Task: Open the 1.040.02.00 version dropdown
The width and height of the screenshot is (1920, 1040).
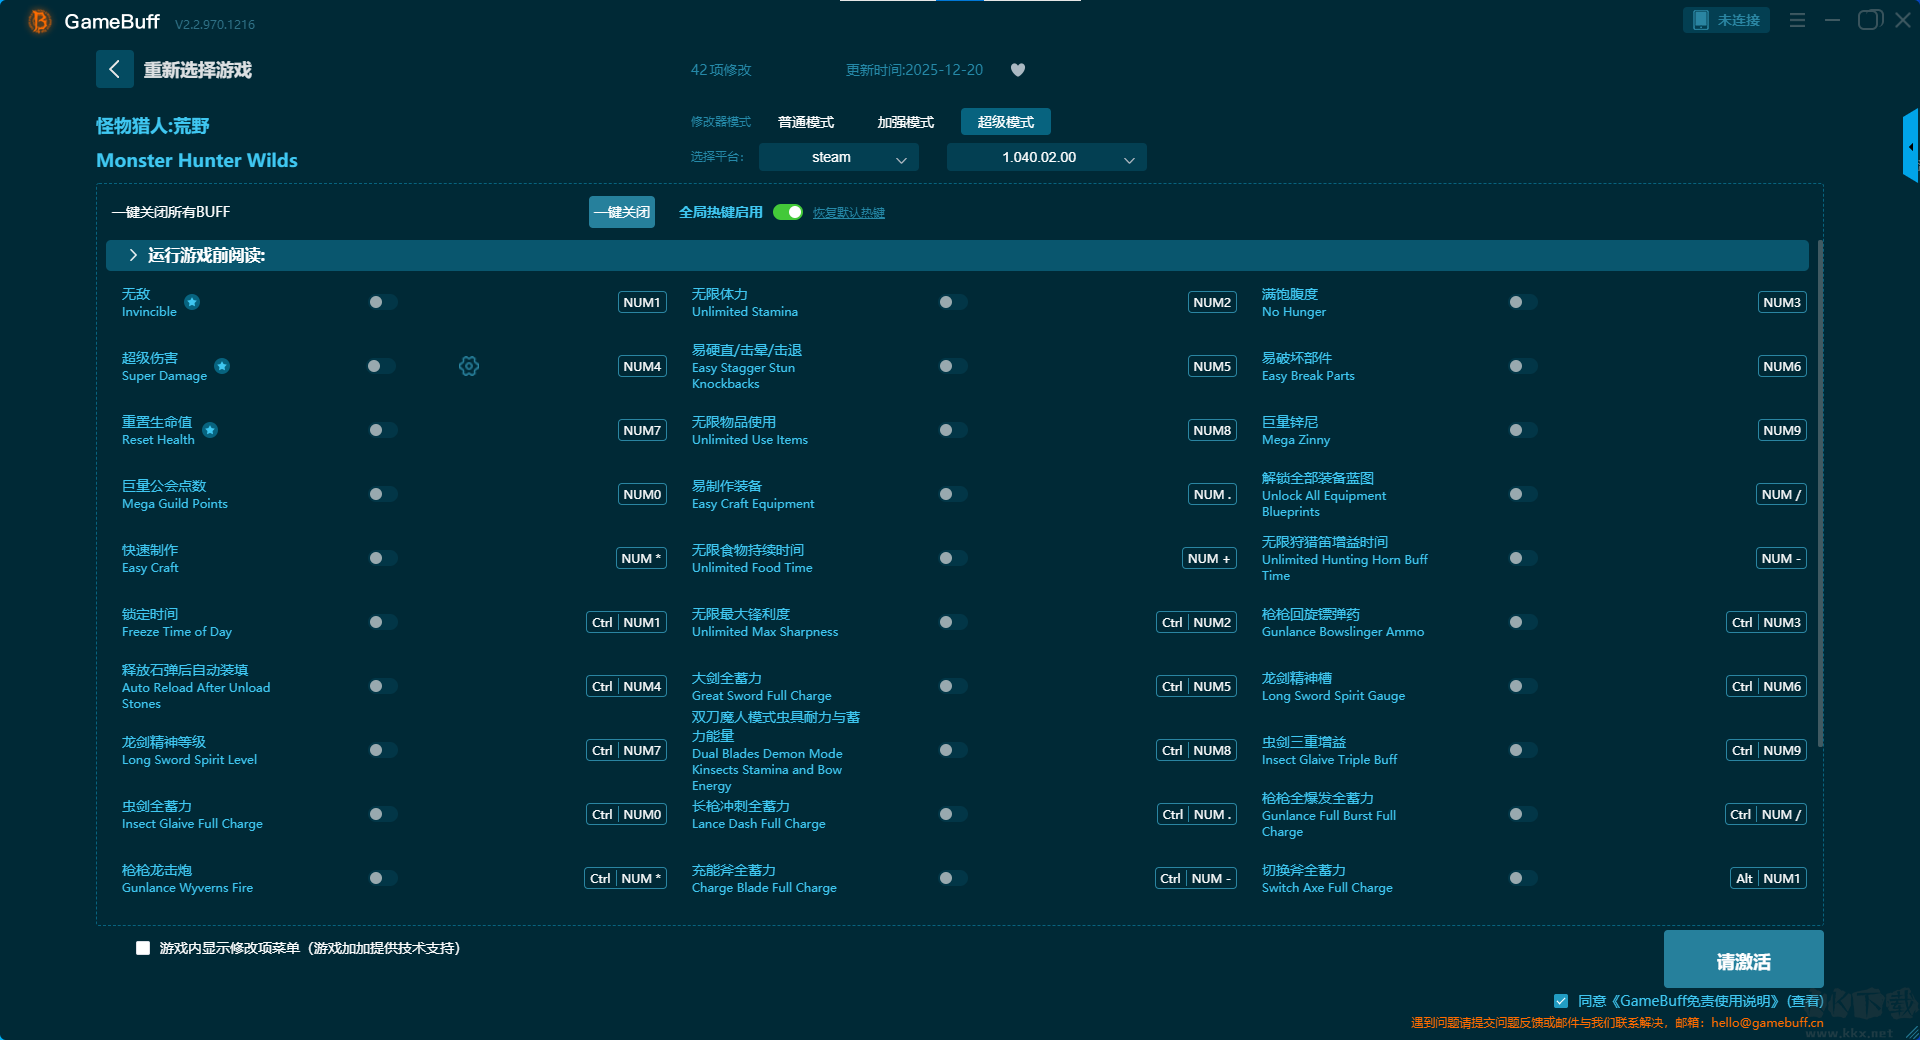Action: point(1046,158)
